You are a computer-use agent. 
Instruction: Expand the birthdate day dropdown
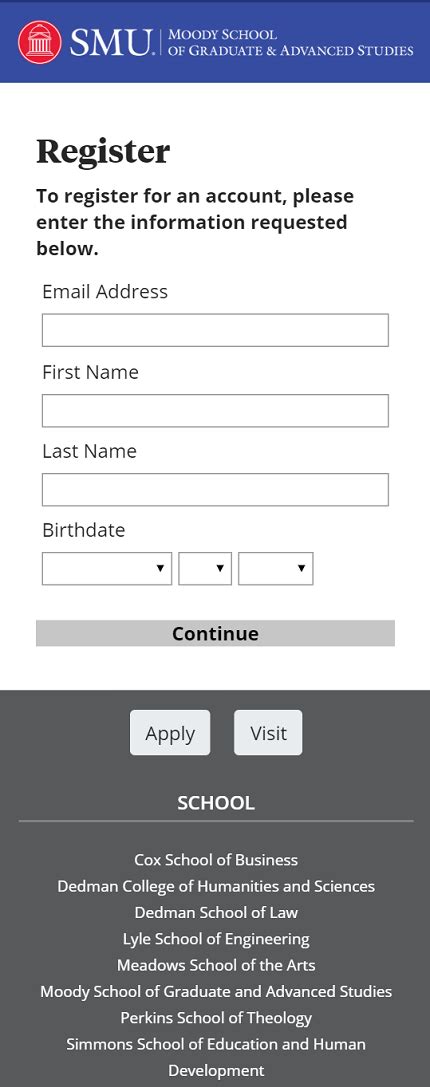pyautogui.click(x=205, y=568)
